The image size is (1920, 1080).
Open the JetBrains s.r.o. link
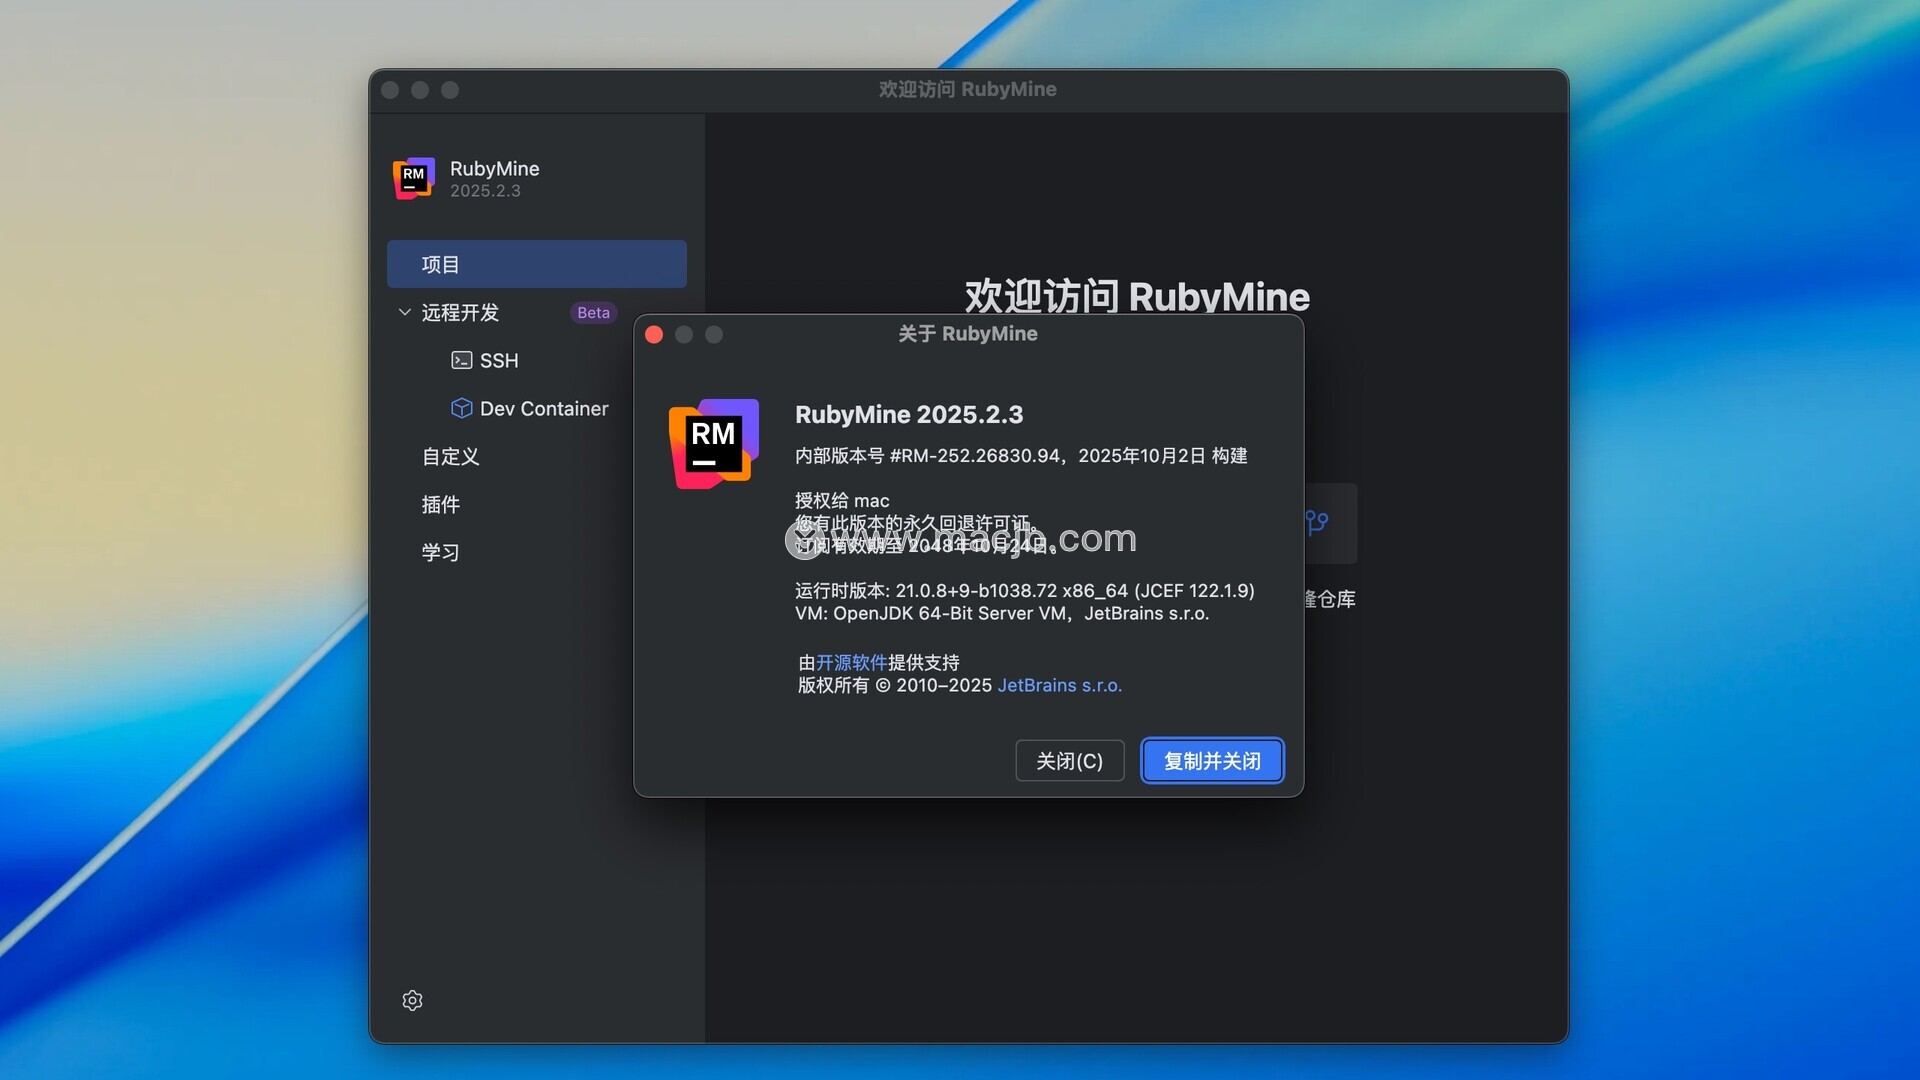point(1059,685)
